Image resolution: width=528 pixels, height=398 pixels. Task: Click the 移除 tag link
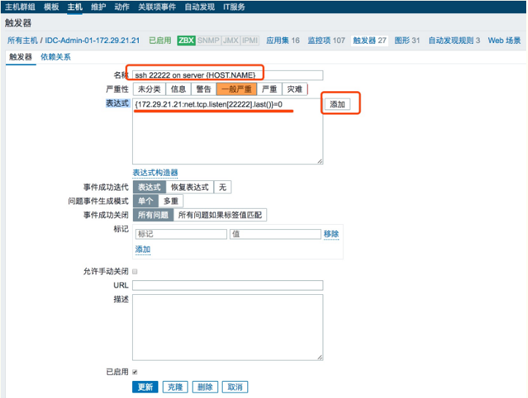331,234
